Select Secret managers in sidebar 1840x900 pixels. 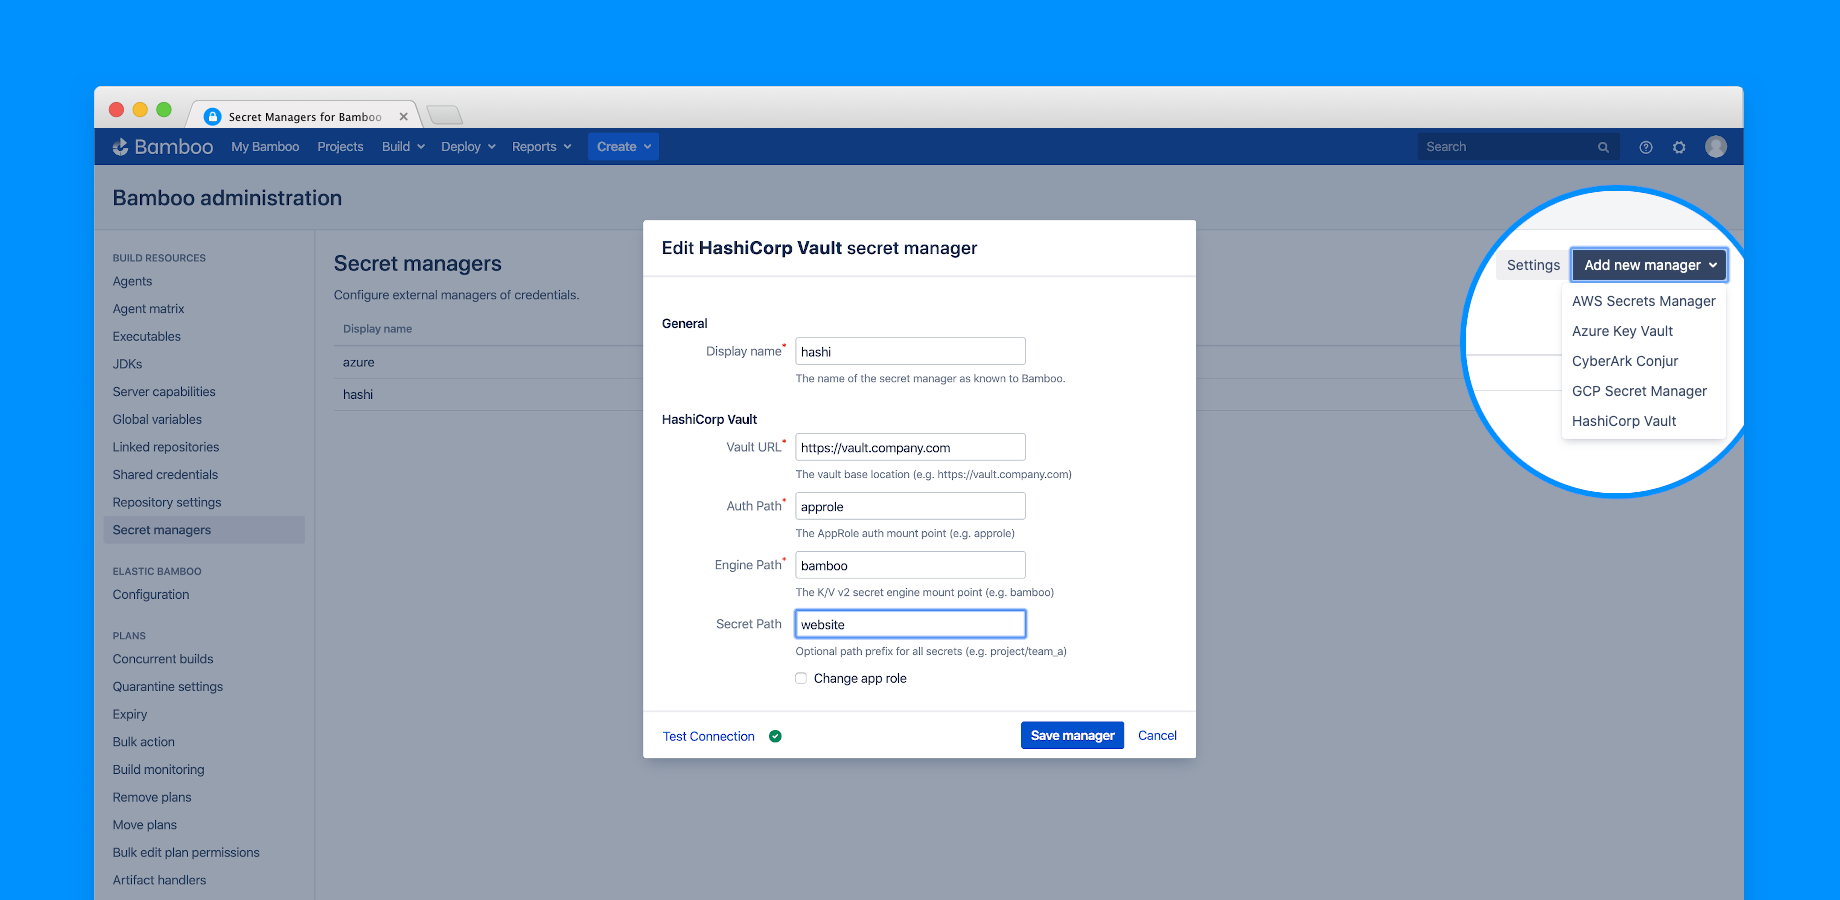click(x=204, y=530)
